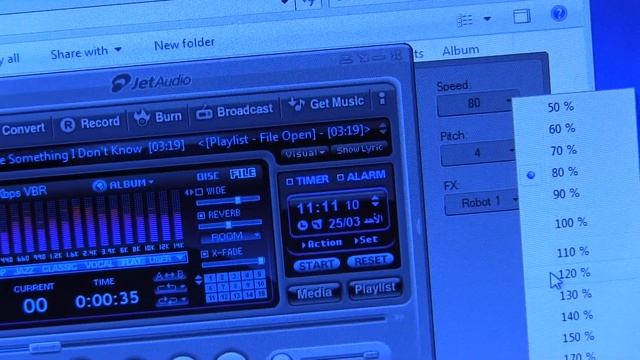Click the clock icon in timer display
640x360 pixels.
pyautogui.click(x=302, y=225)
